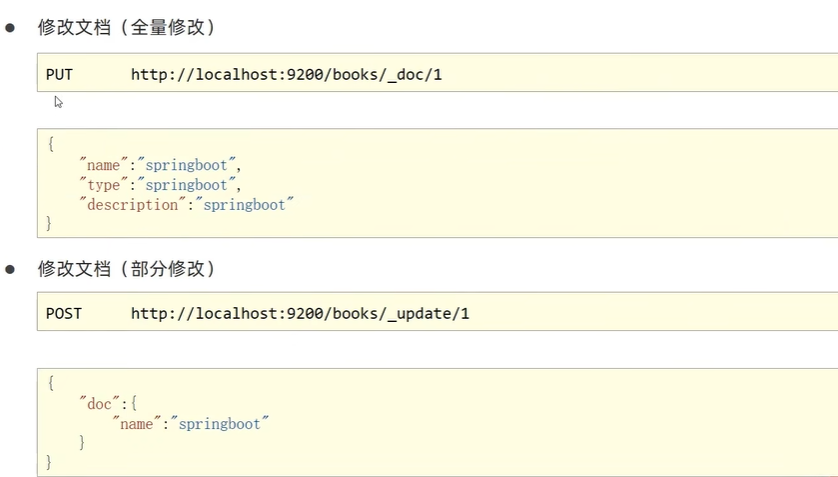Image resolution: width=838 pixels, height=477 pixels.
Task: Click the 修改文档（全量修改） heading
Action: [126, 28]
